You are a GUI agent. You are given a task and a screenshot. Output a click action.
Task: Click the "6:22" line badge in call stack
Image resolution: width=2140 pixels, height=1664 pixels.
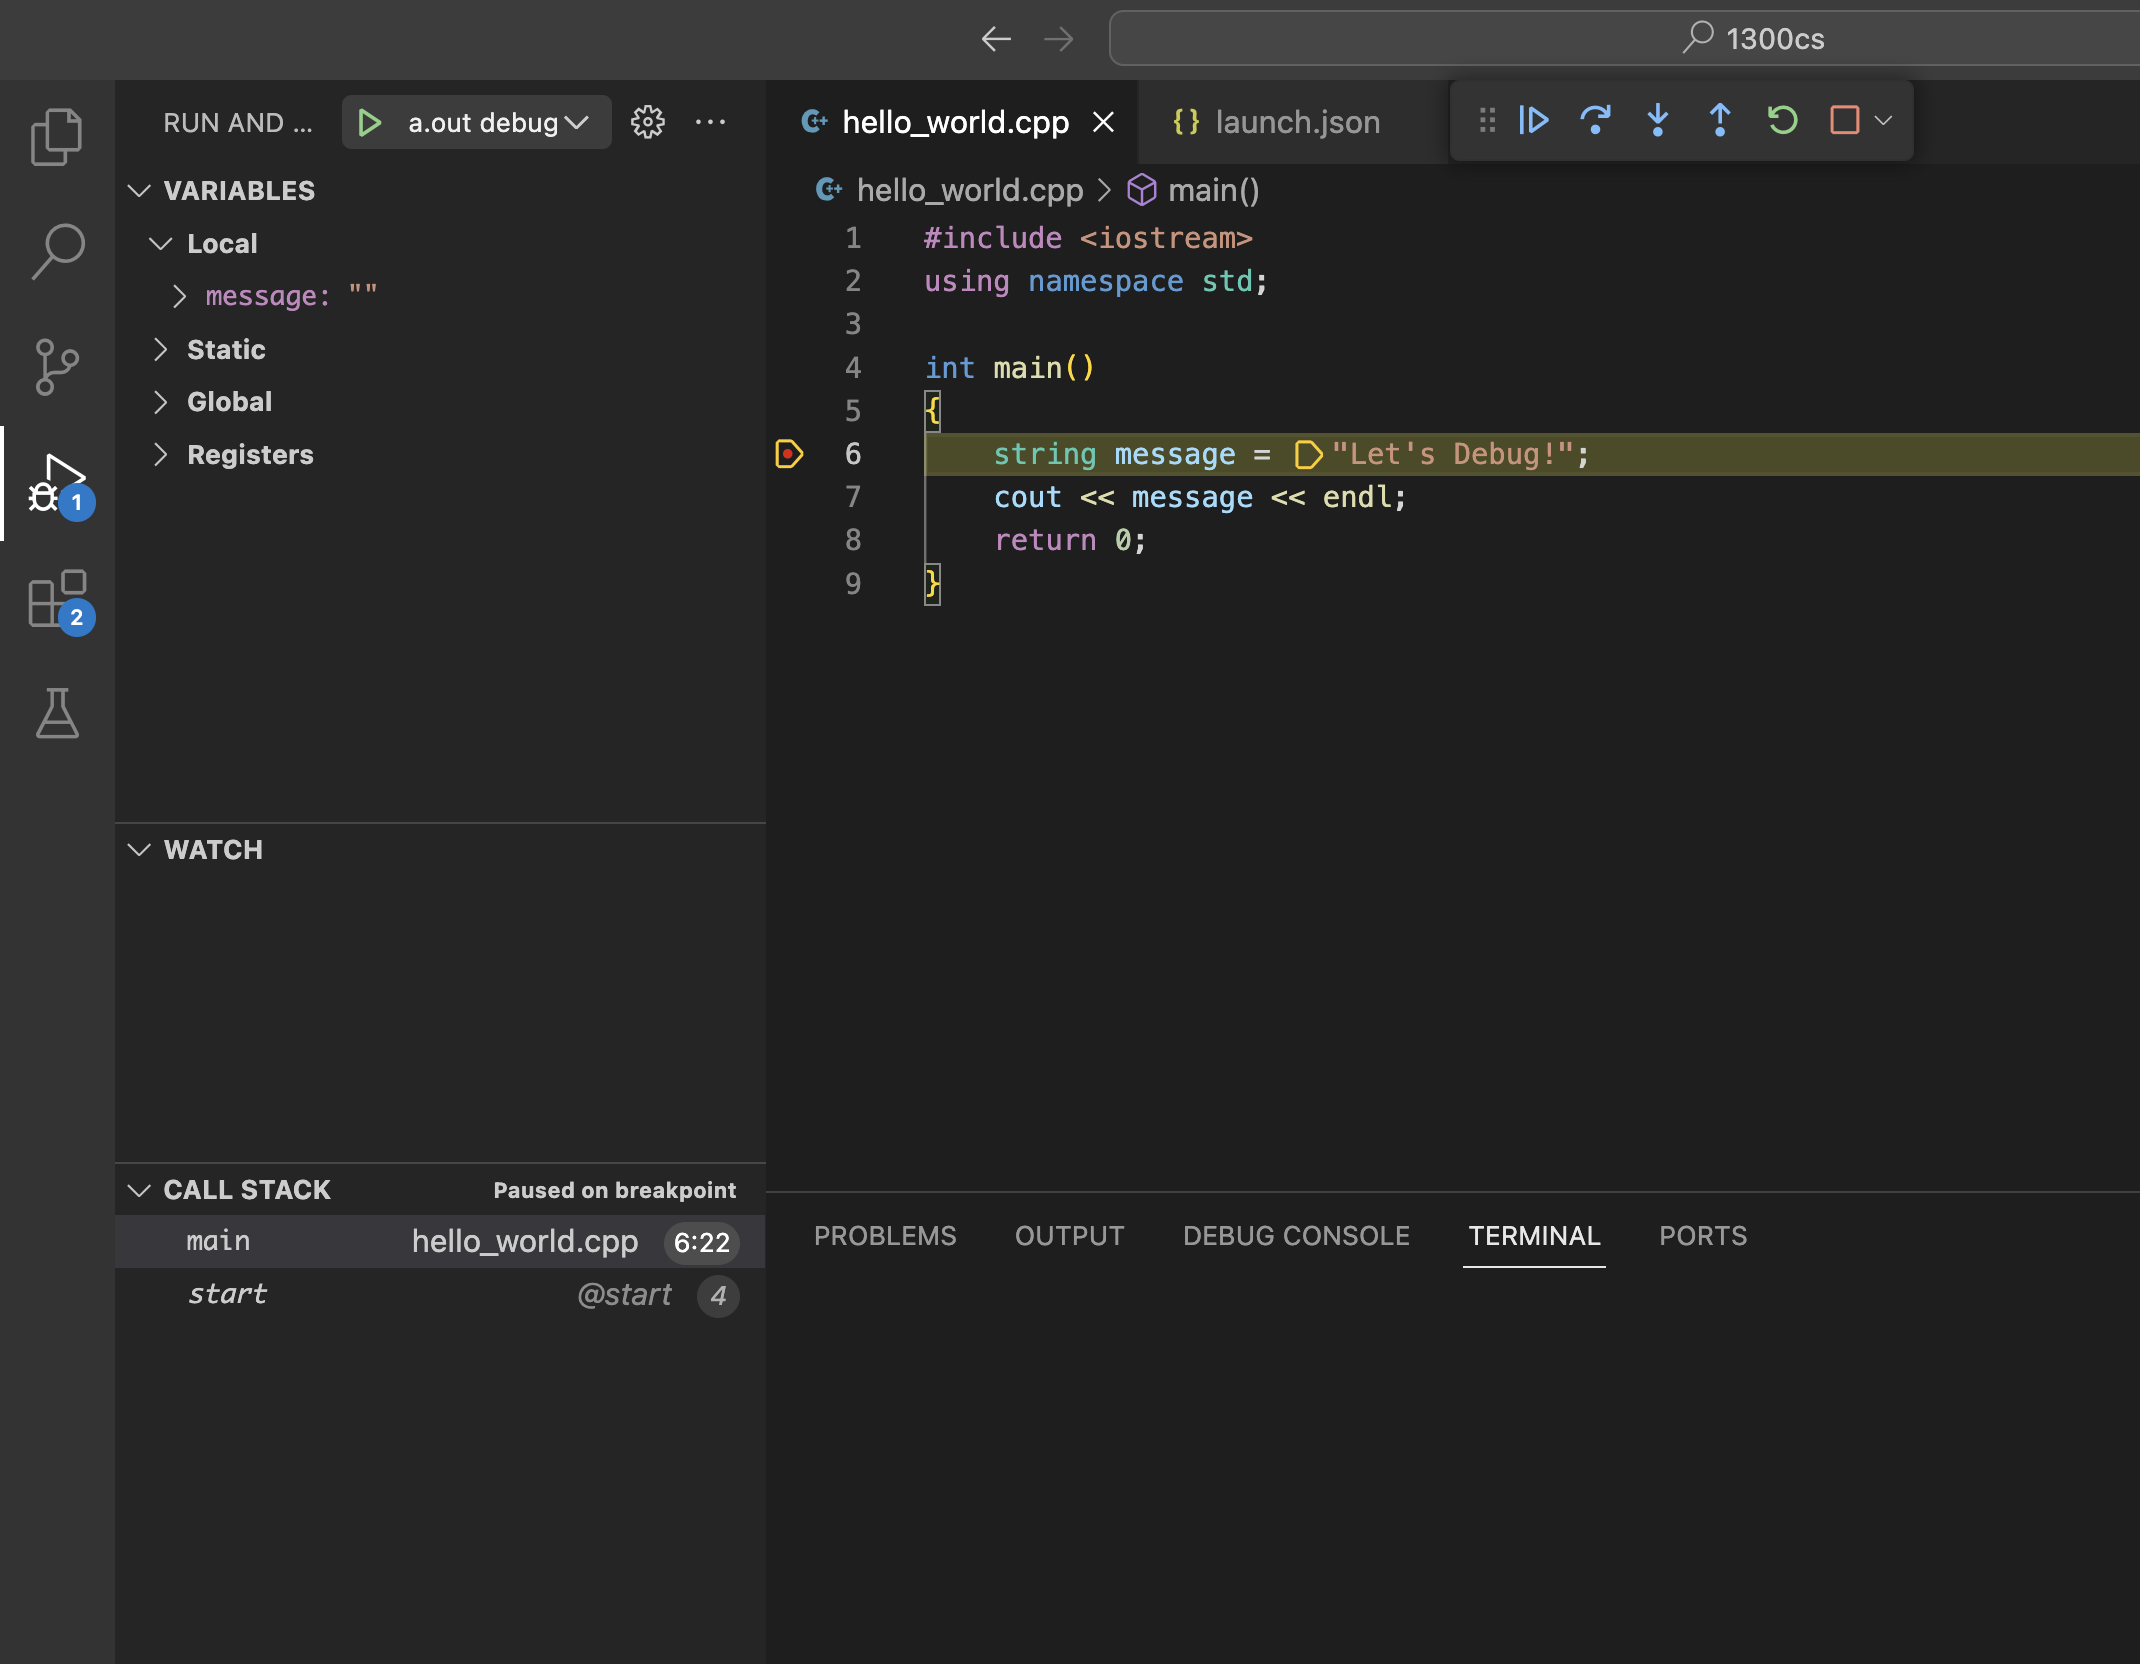click(701, 1242)
